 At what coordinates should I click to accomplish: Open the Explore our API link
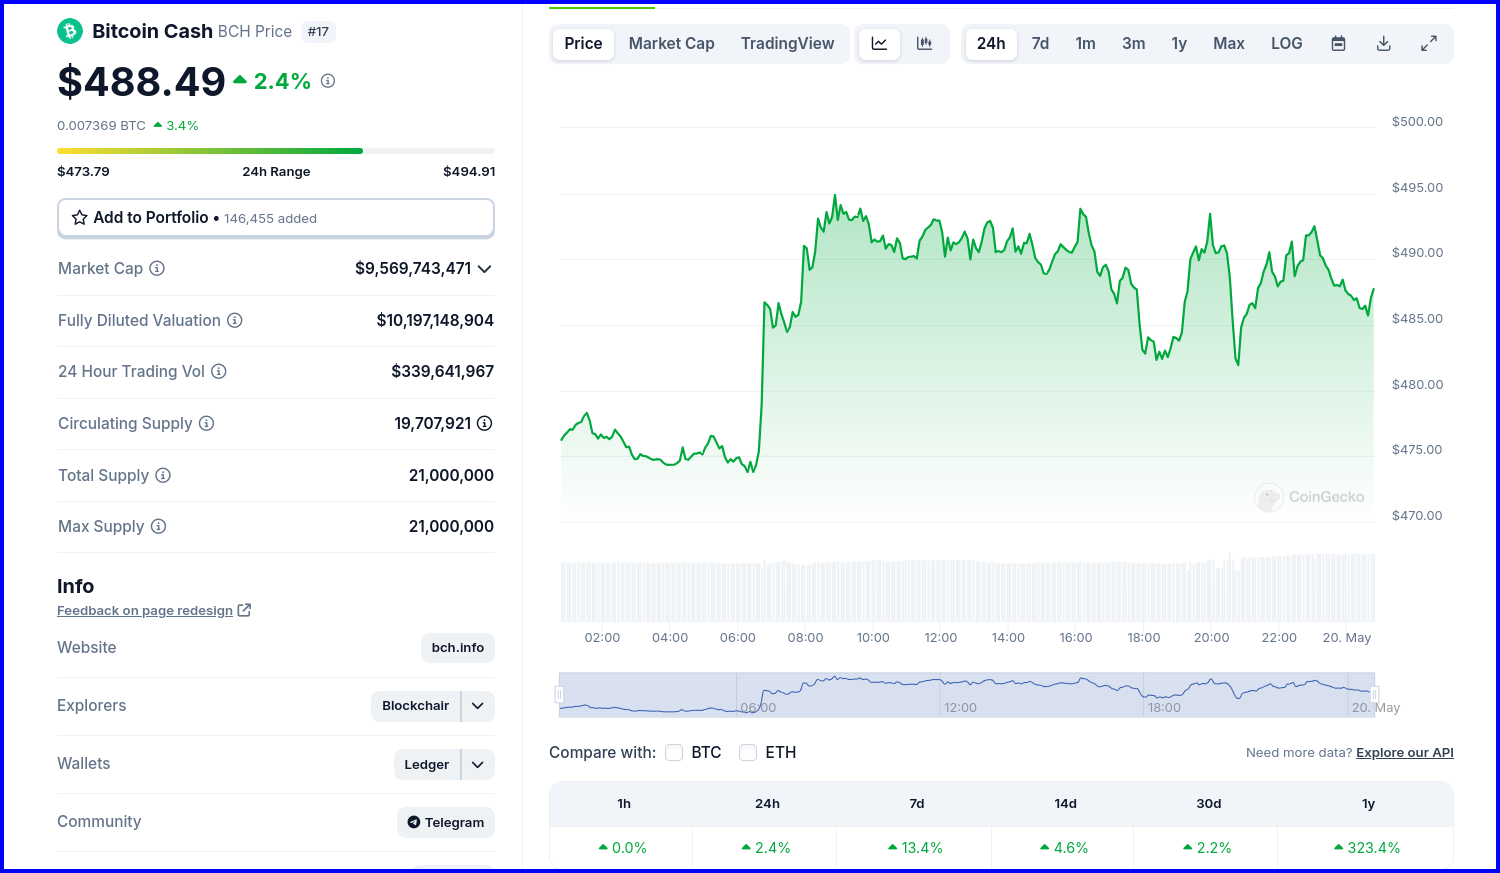(1405, 753)
